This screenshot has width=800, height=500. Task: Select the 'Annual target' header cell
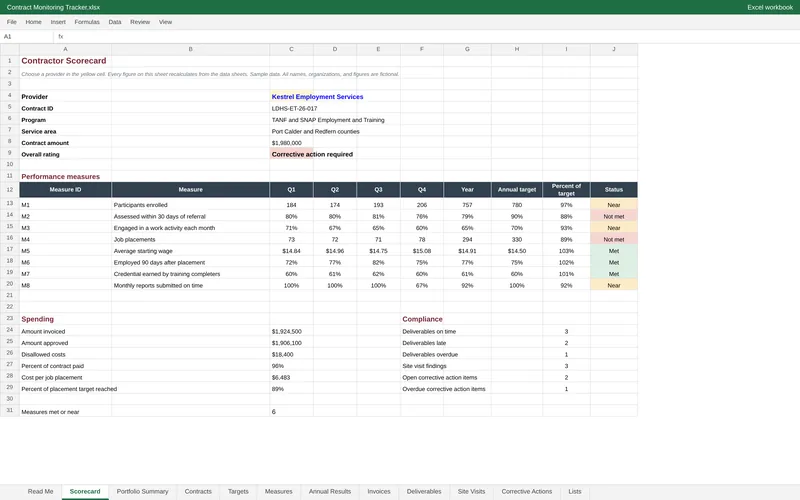tap(517, 190)
